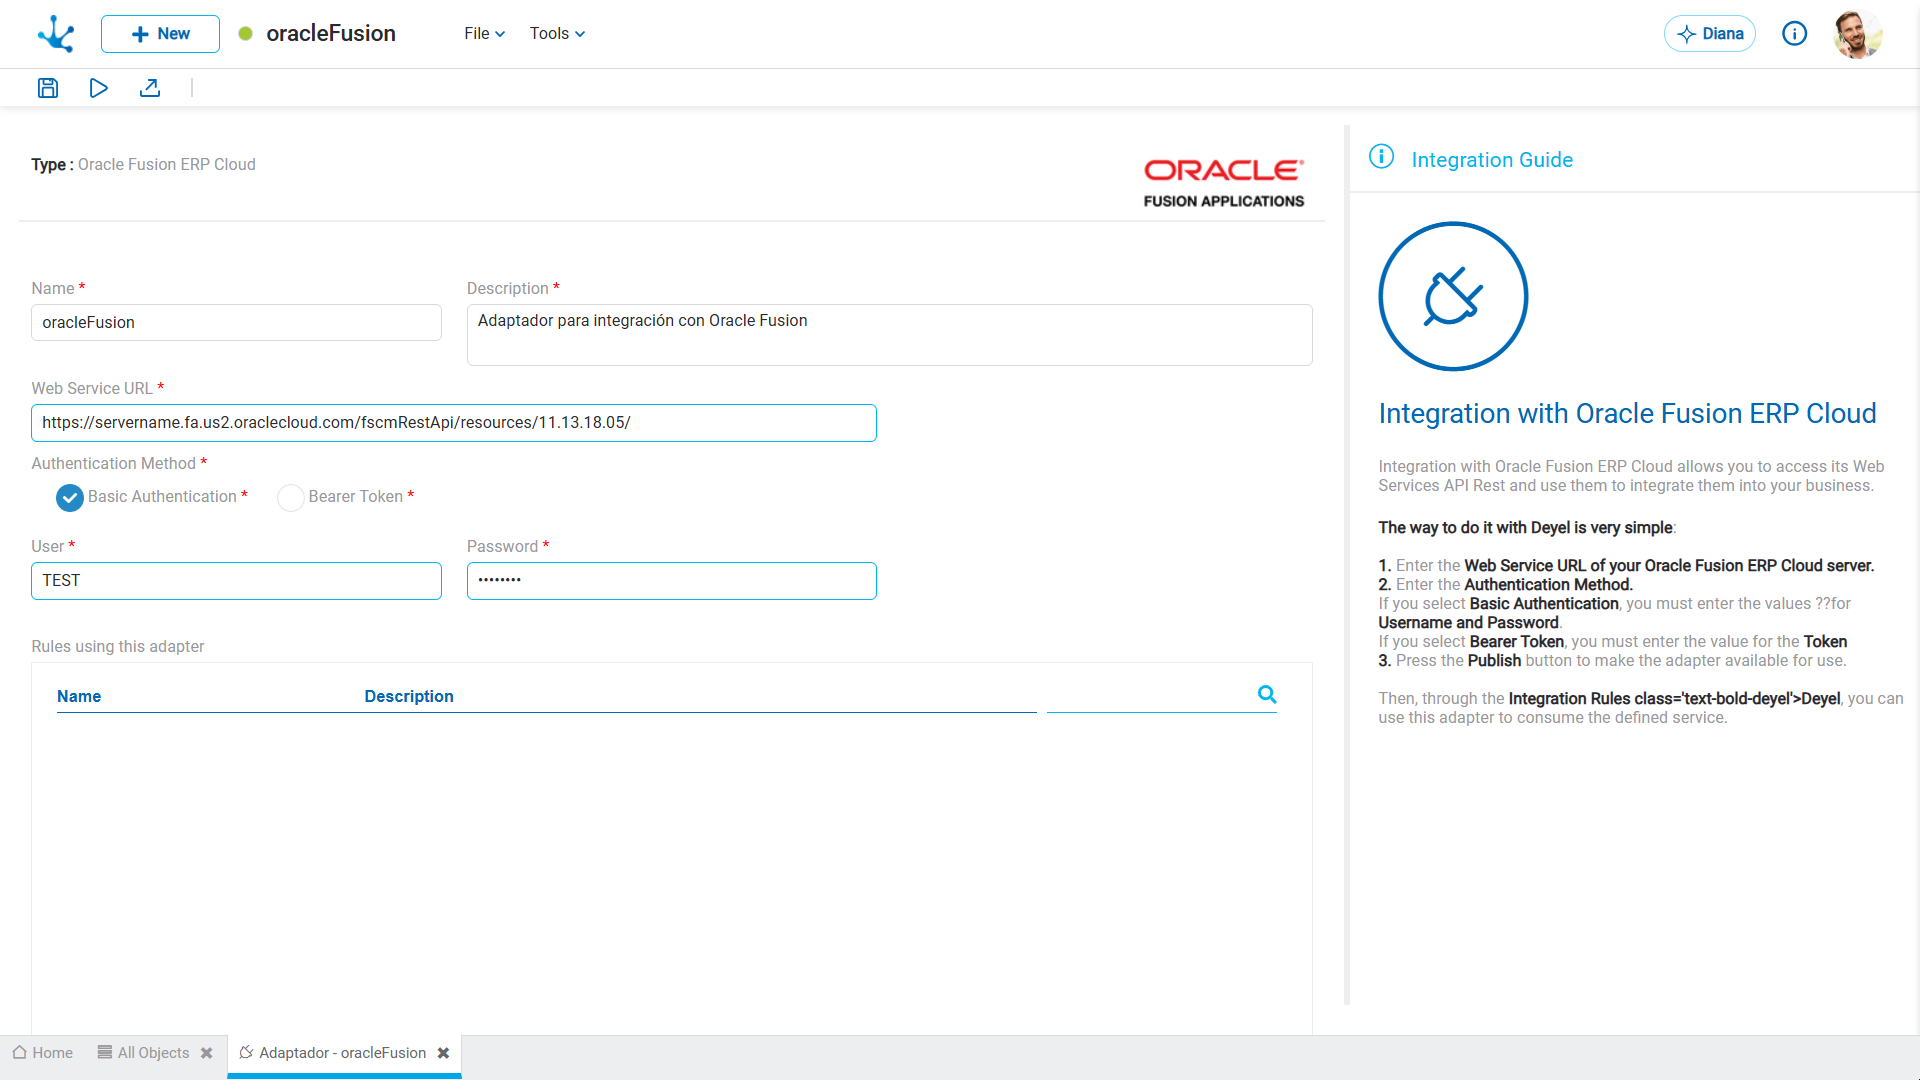Click the Deyel logo icon
This screenshot has height=1080, width=1920.
(56, 34)
